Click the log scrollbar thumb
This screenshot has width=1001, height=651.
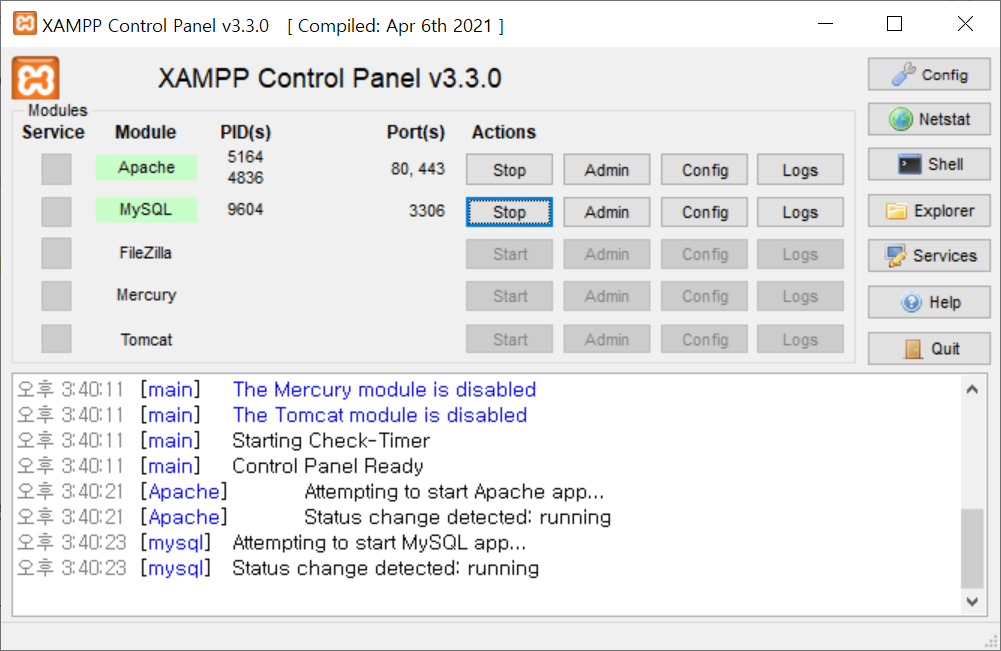[x=972, y=548]
